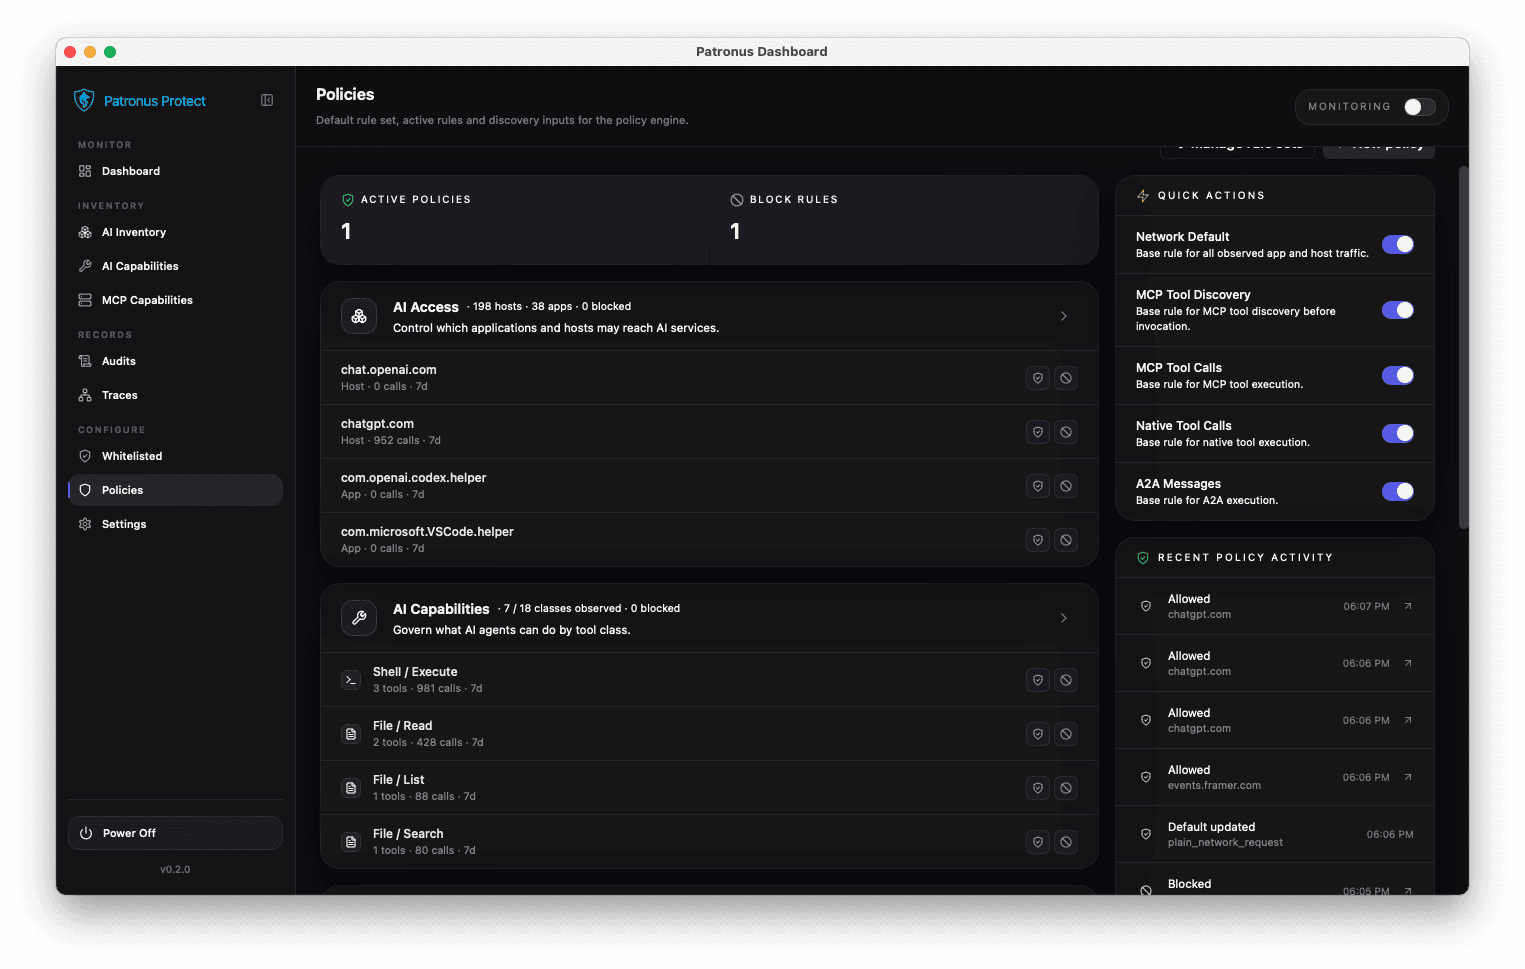Click the Power Off button
Screen dimensions: 1525x969
[175, 833]
